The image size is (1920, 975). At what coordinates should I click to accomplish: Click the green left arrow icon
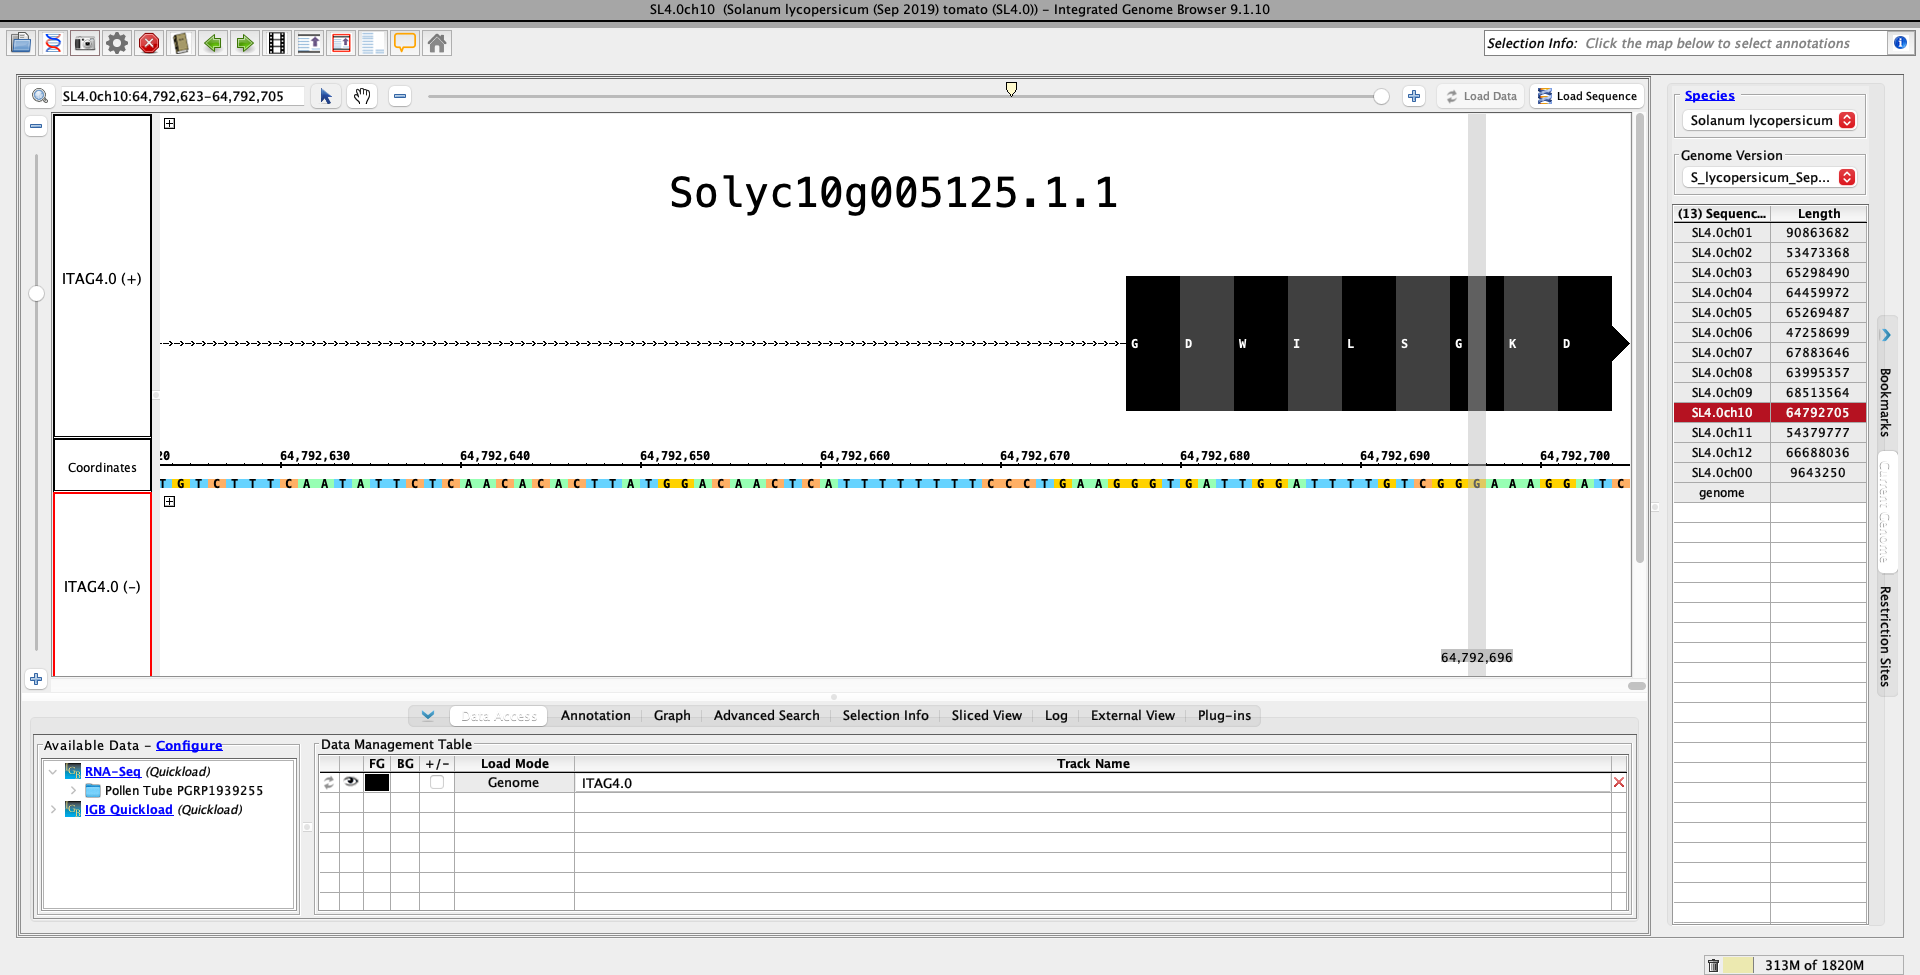(213, 43)
